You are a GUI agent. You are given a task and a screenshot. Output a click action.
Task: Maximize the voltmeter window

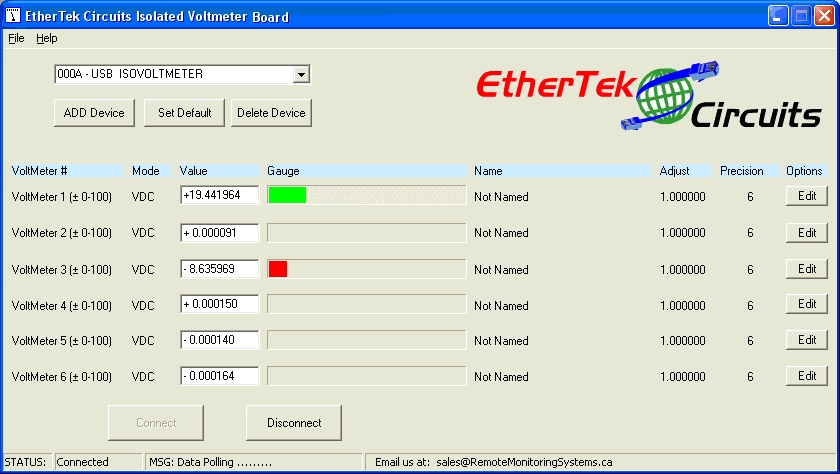click(801, 16)
